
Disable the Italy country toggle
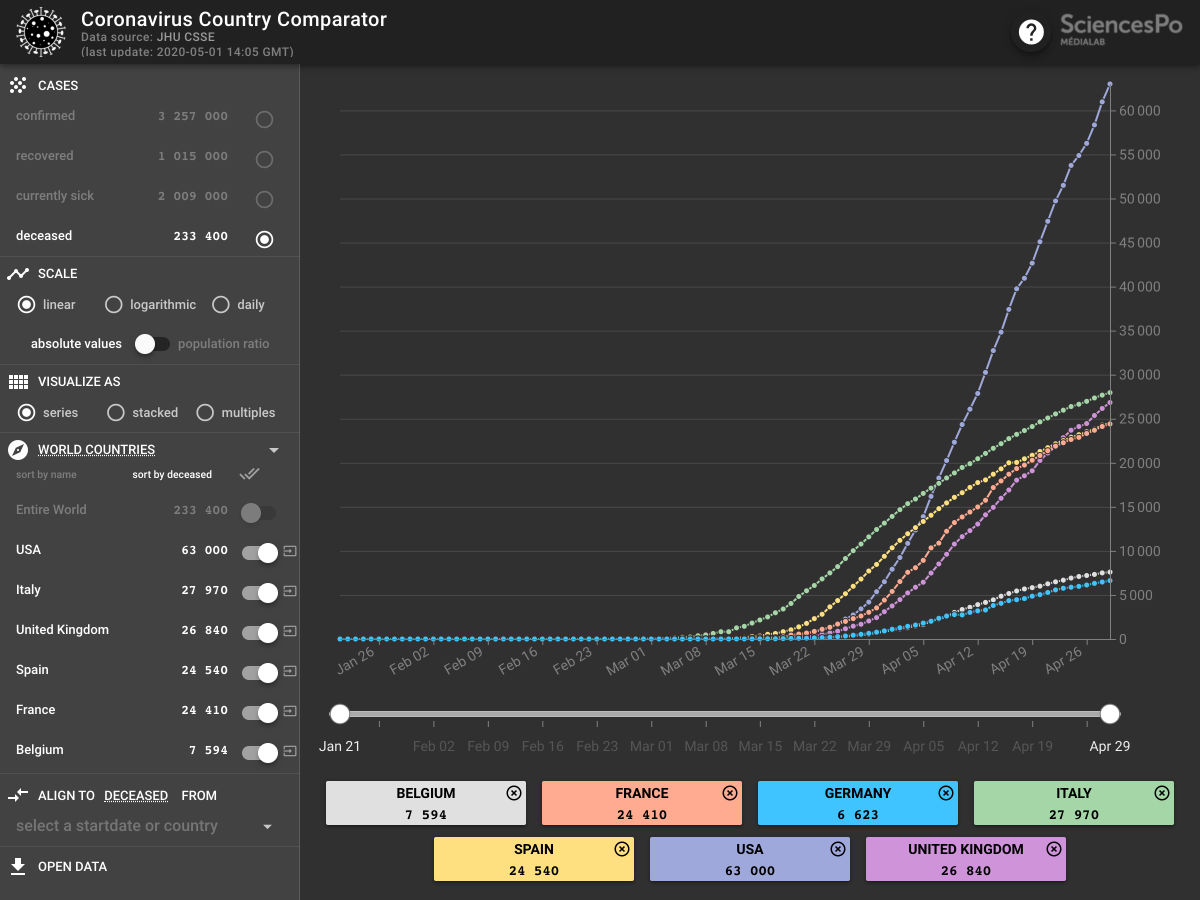tap(260, 593)
